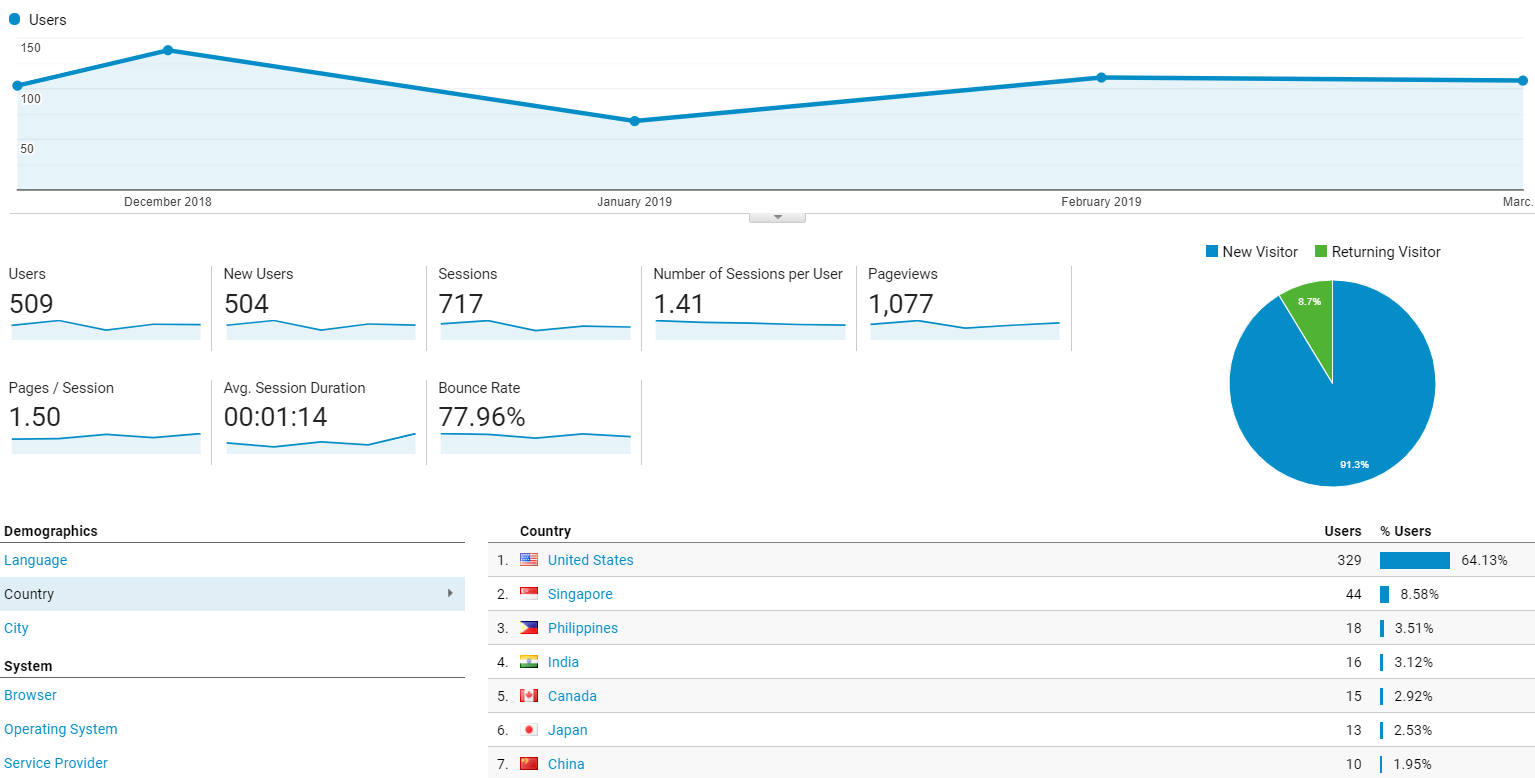Viewport: 1535px width, 778px height.
Task: Open the City demographics report
Action: coord(16,628)
